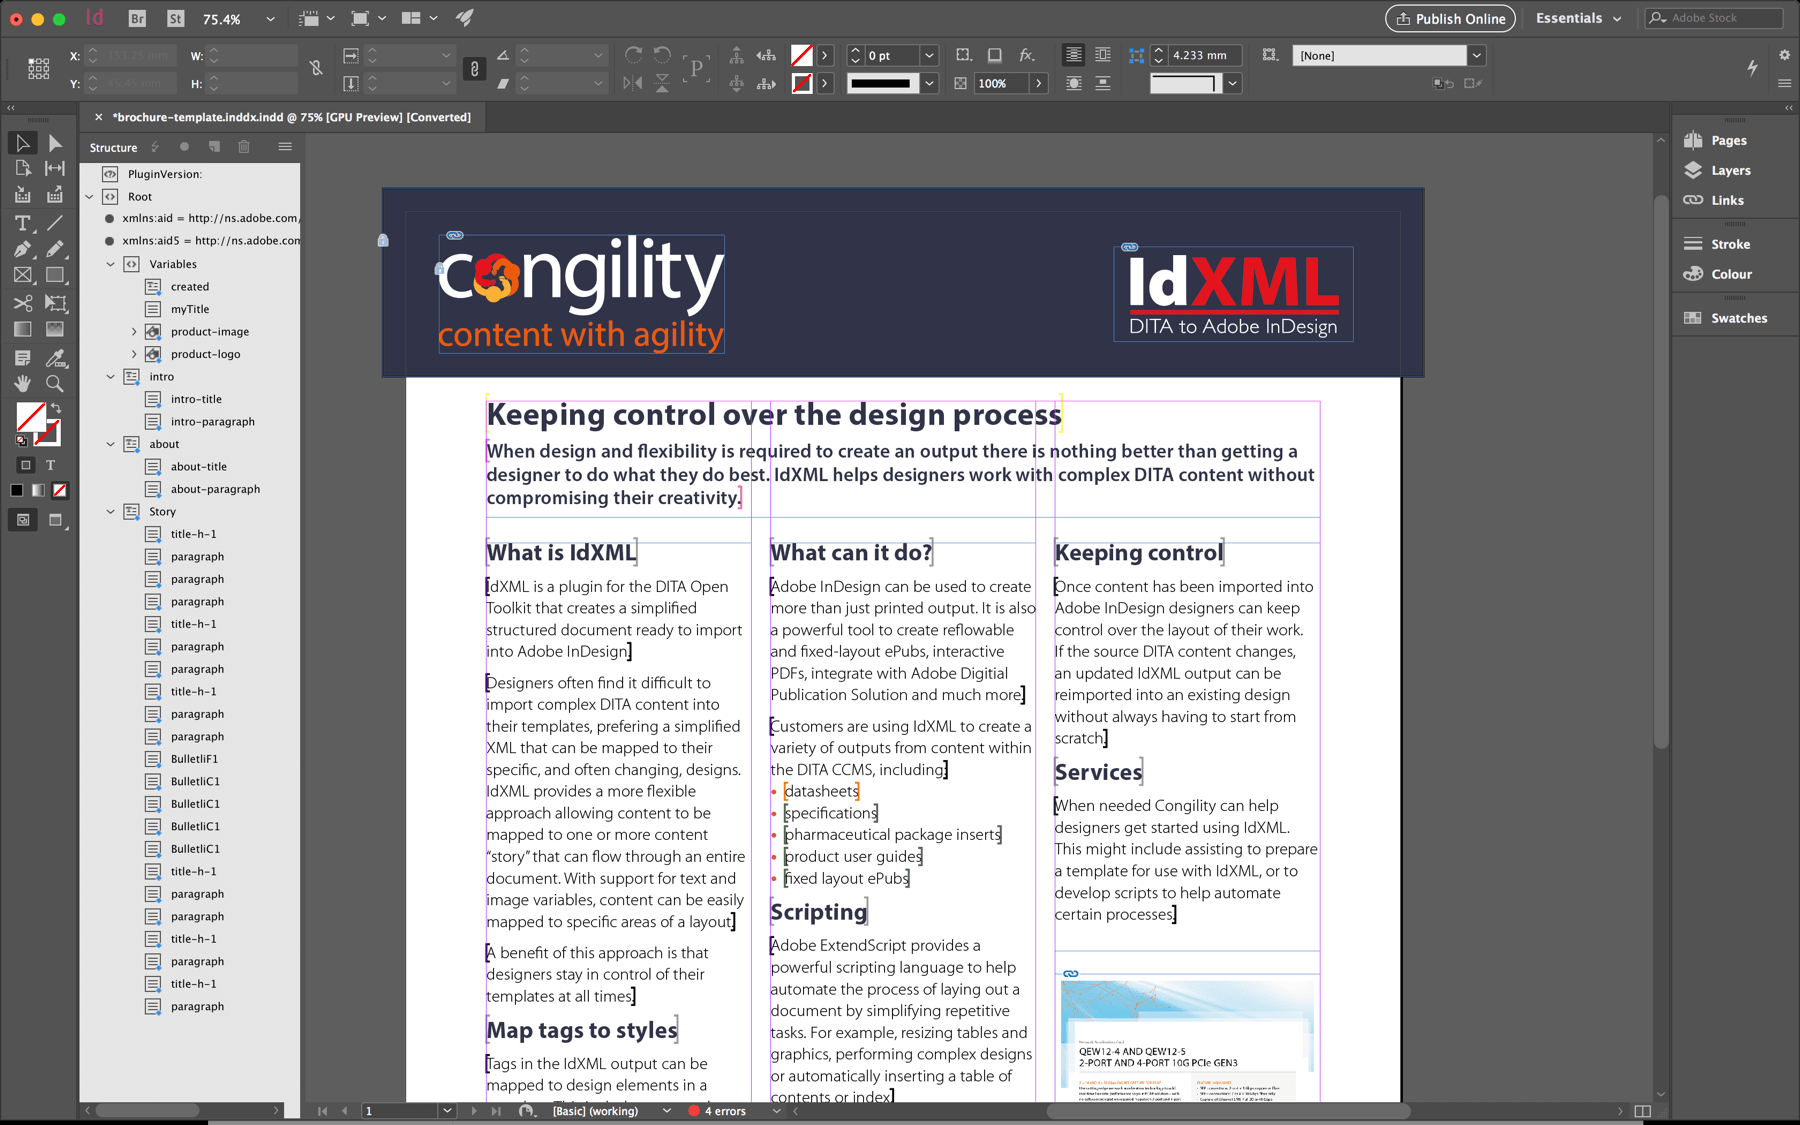The image size is (1800, 1125).
Task: Open Adobe Stock via the St icon
Action: point(176,18)
